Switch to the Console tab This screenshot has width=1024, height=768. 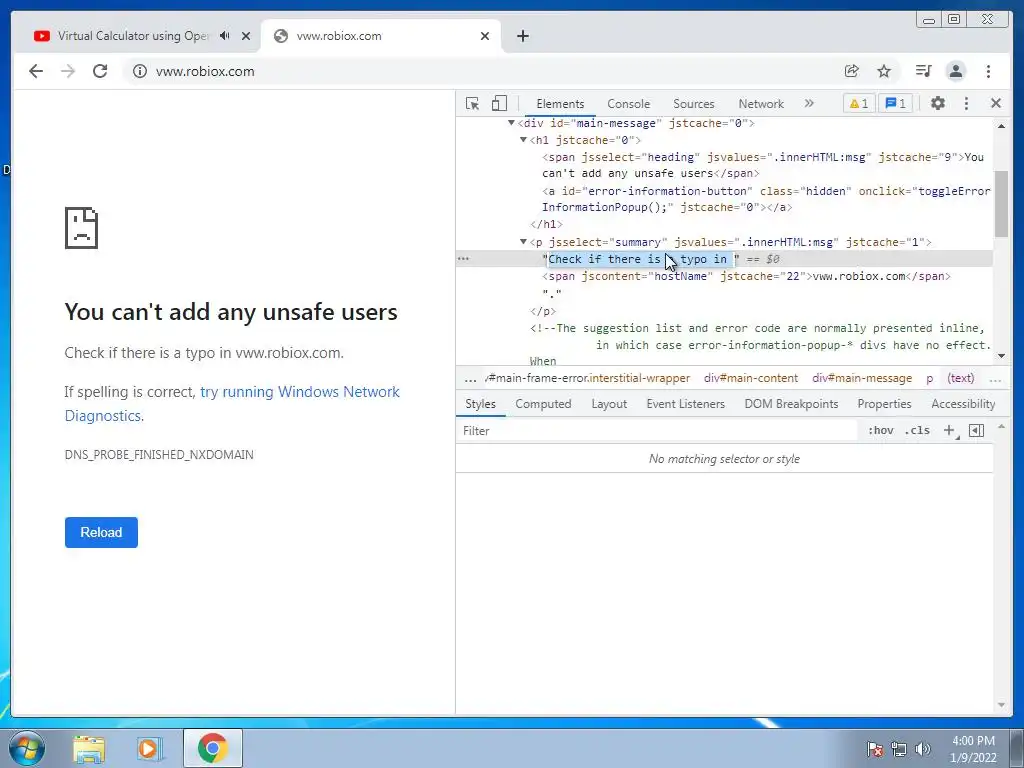[x=628, y=104]
